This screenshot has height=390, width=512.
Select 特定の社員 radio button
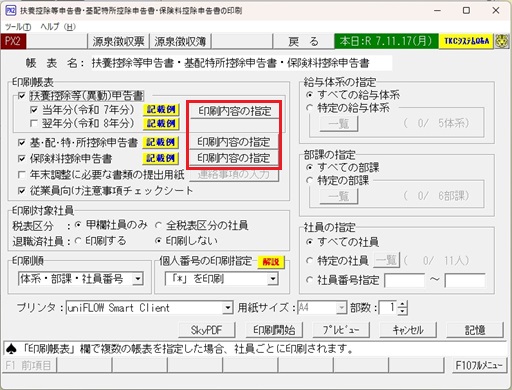pyautogui.click(x=309, y=261)
